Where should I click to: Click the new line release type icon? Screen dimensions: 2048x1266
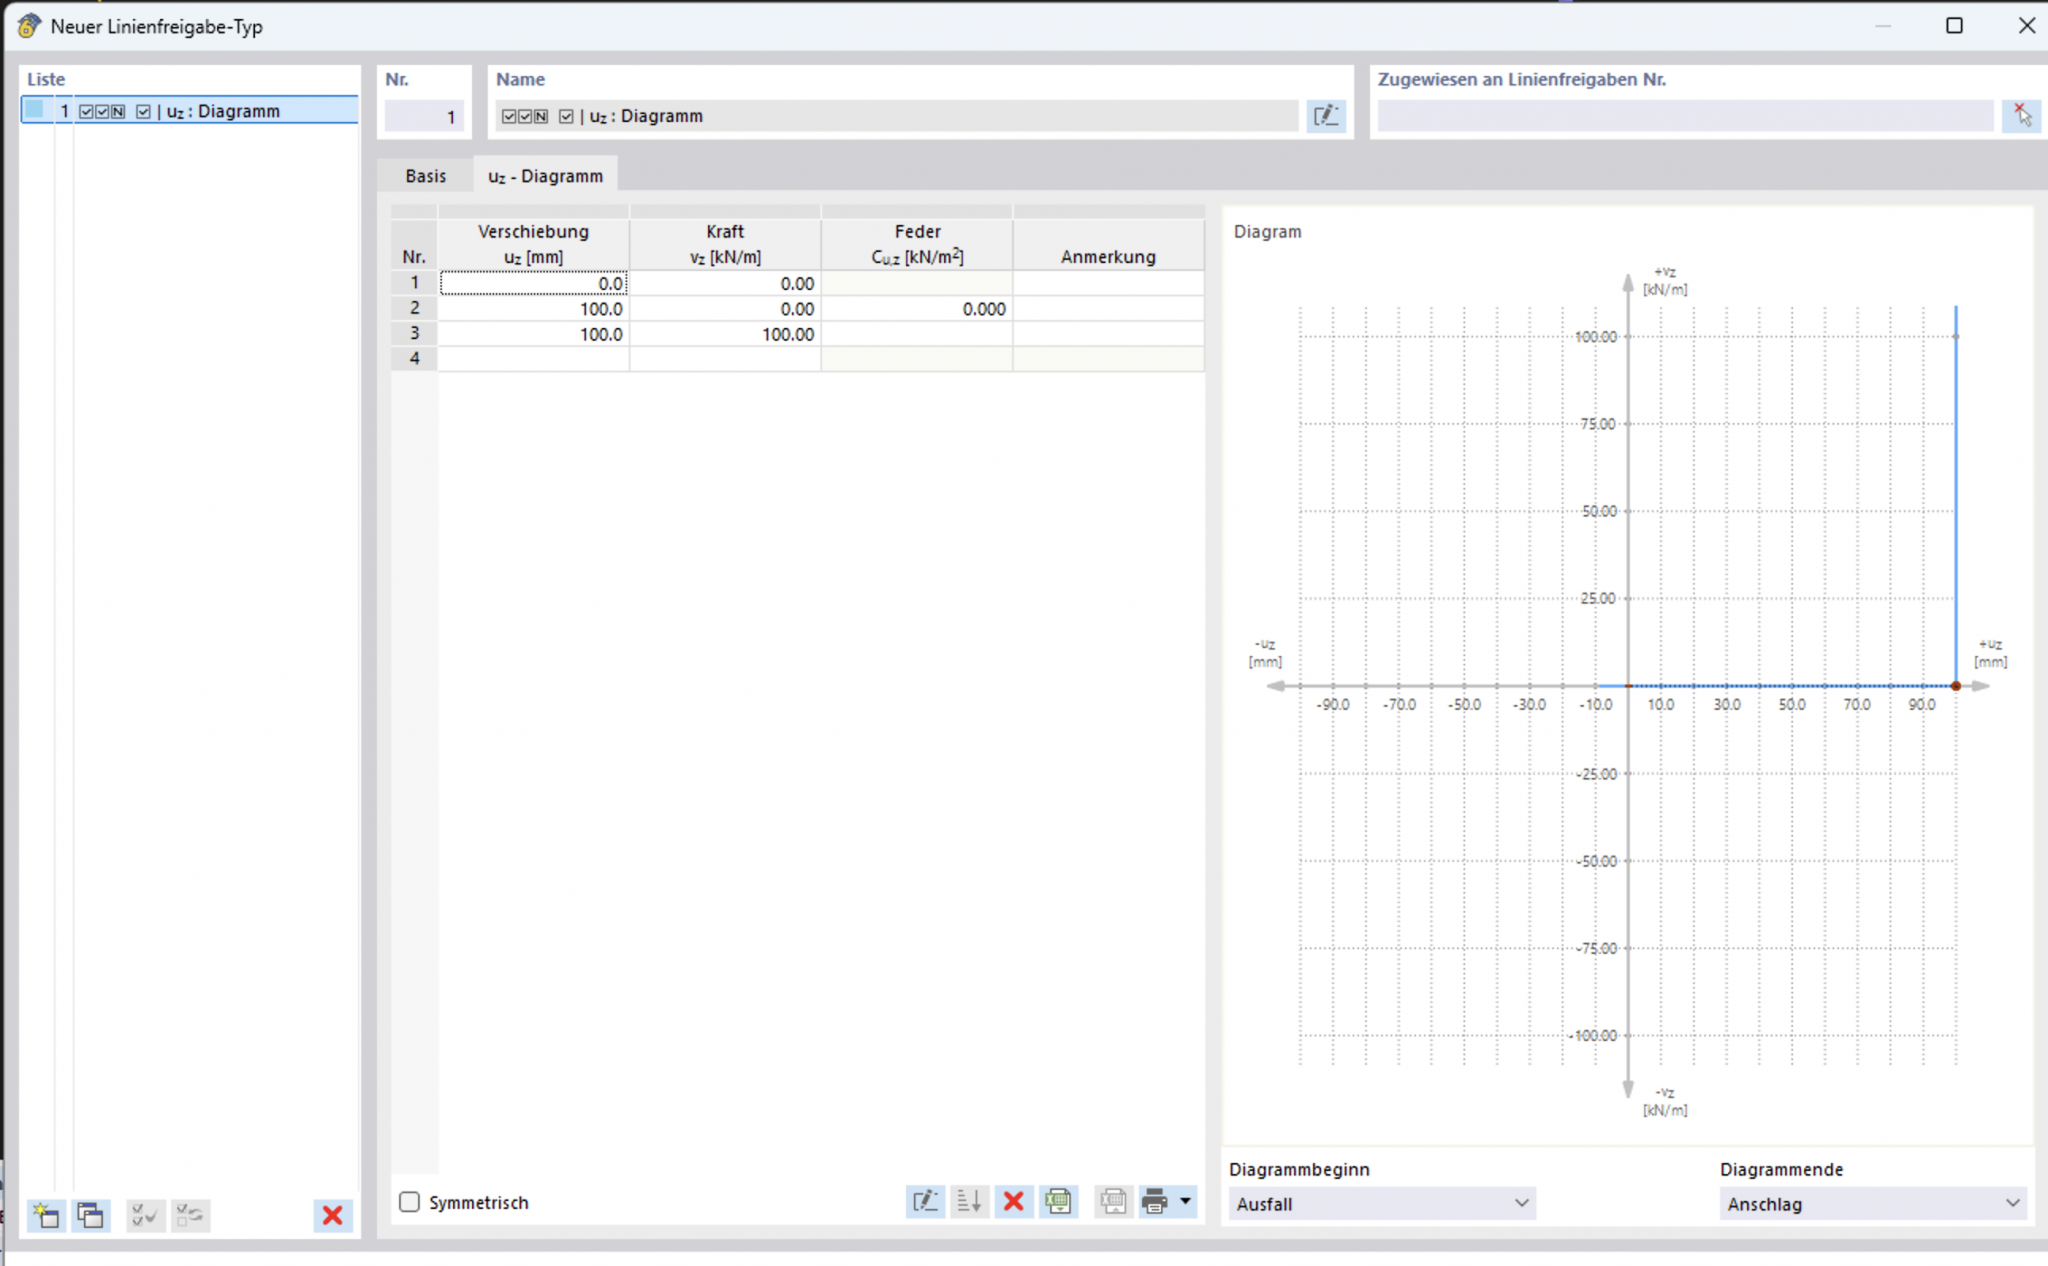click(x=46, y=1215)
